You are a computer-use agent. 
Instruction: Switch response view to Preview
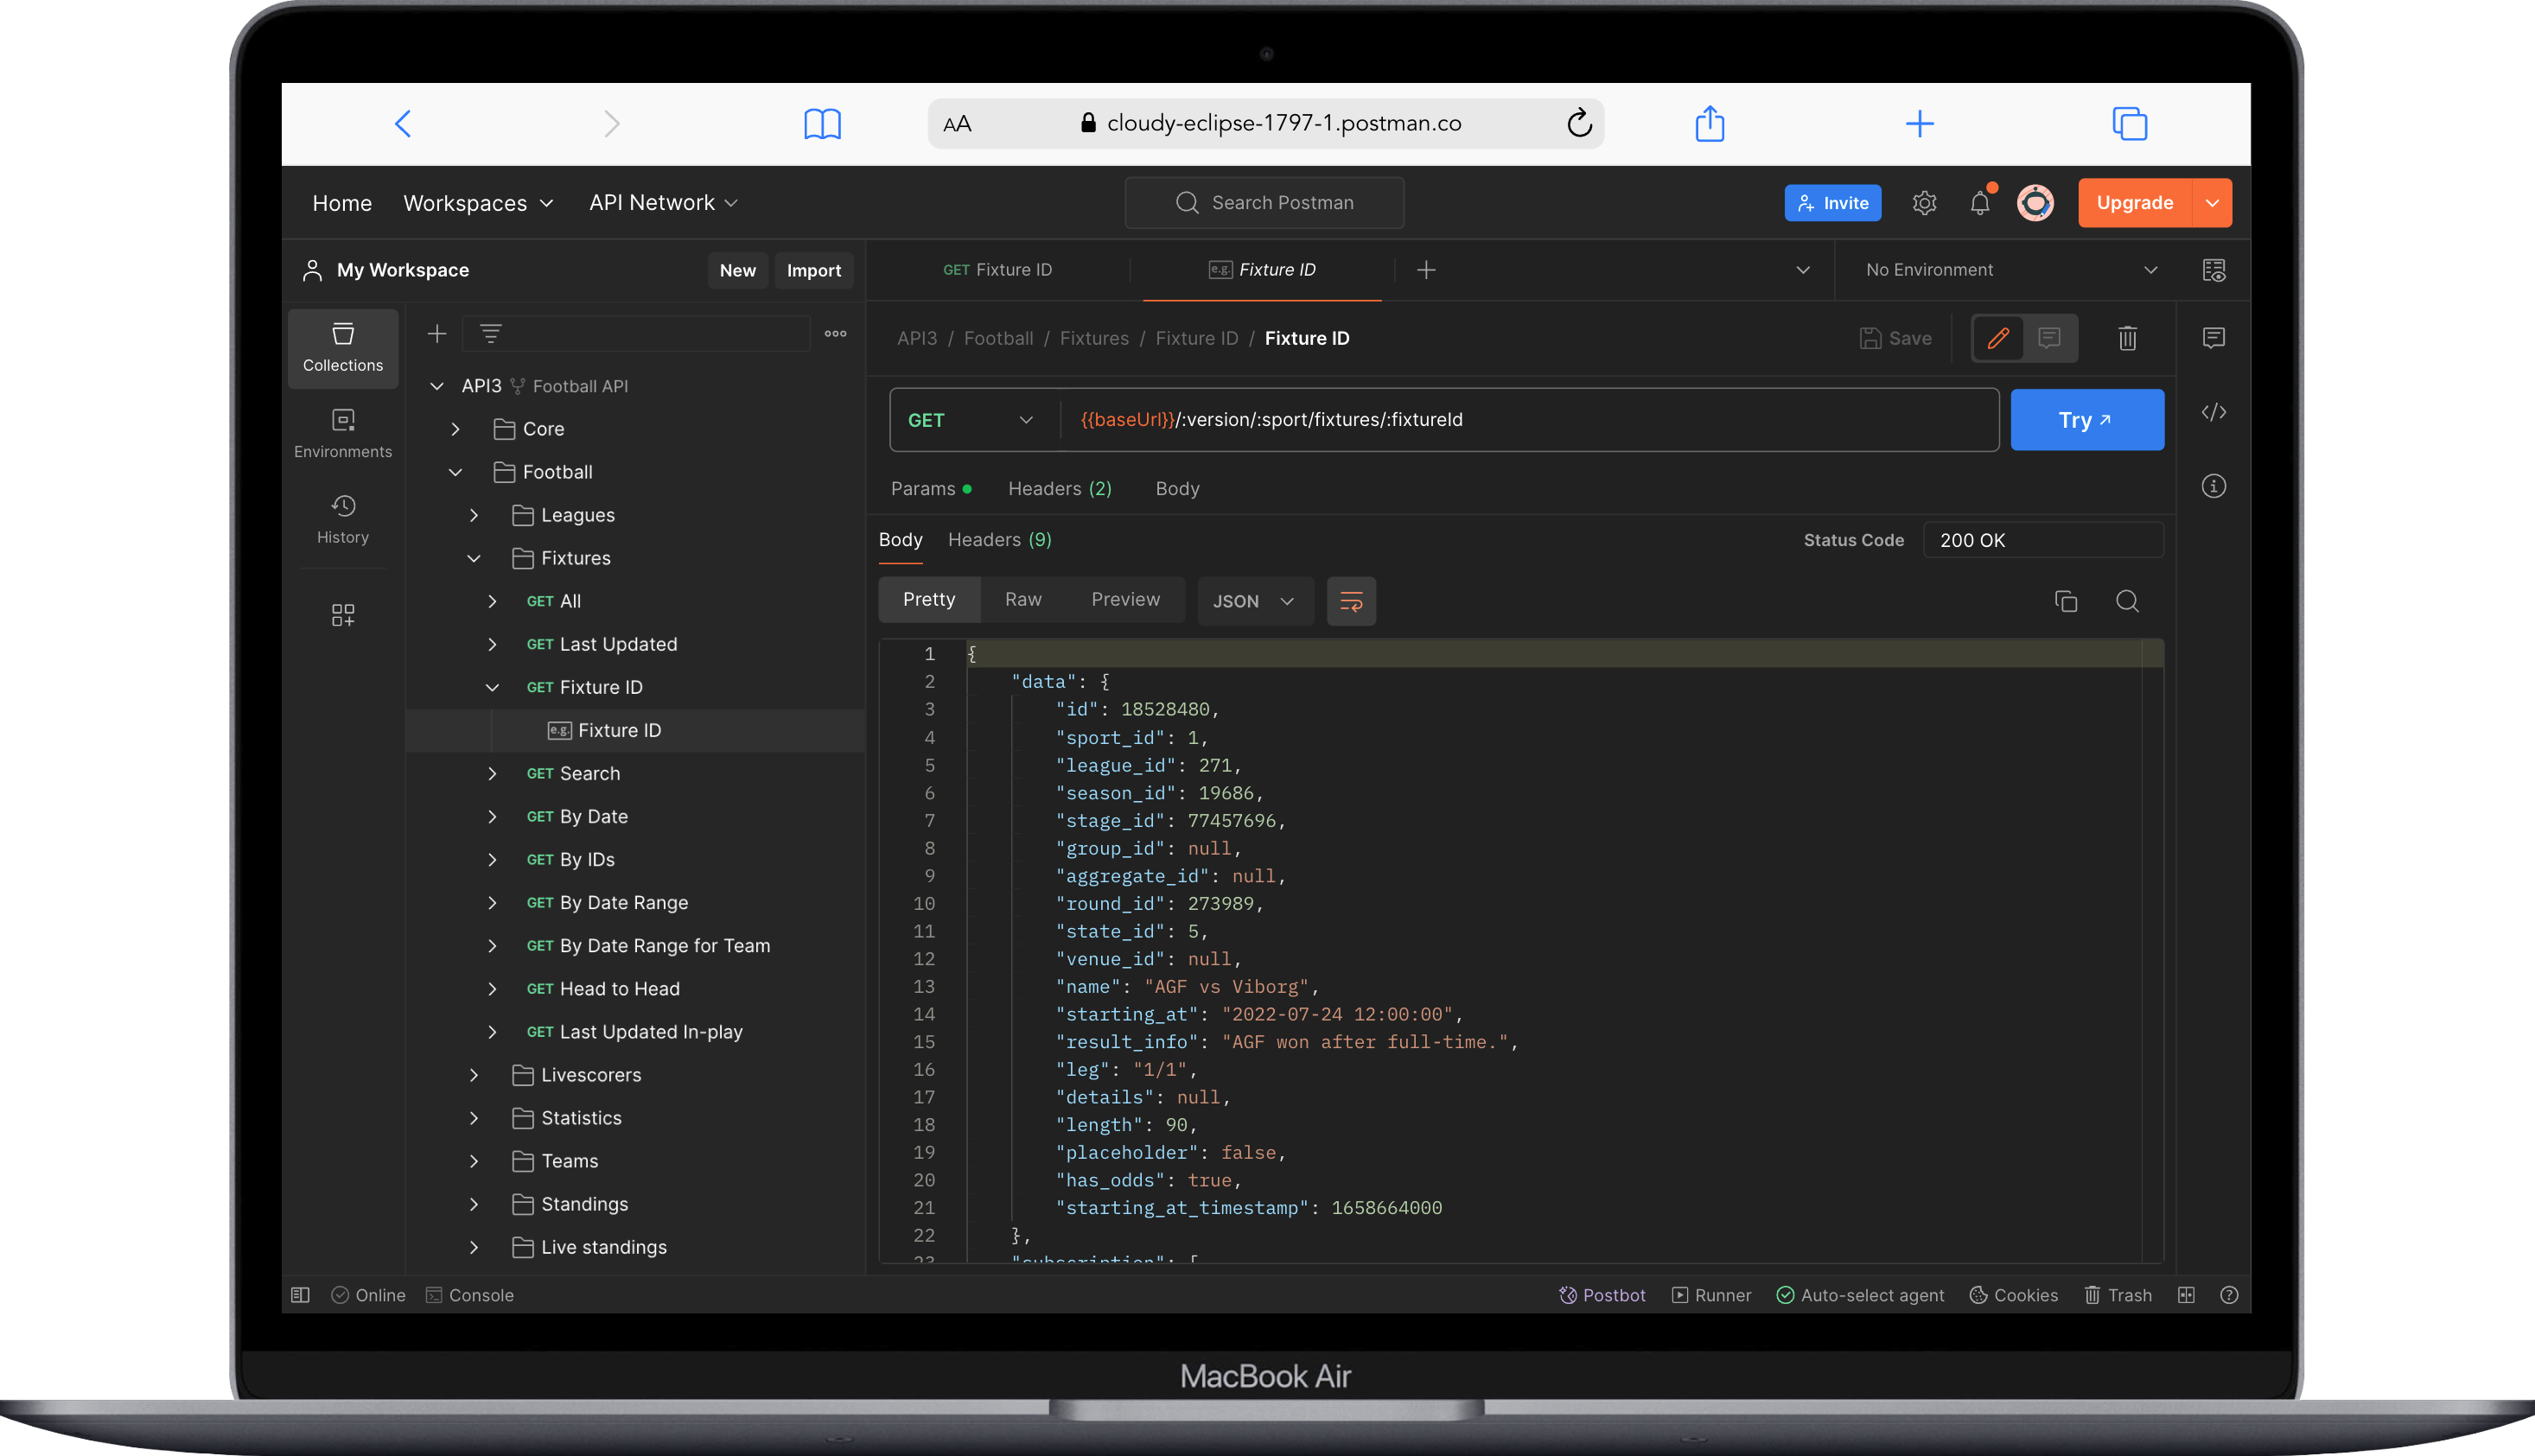click(x=1125, y=599)
